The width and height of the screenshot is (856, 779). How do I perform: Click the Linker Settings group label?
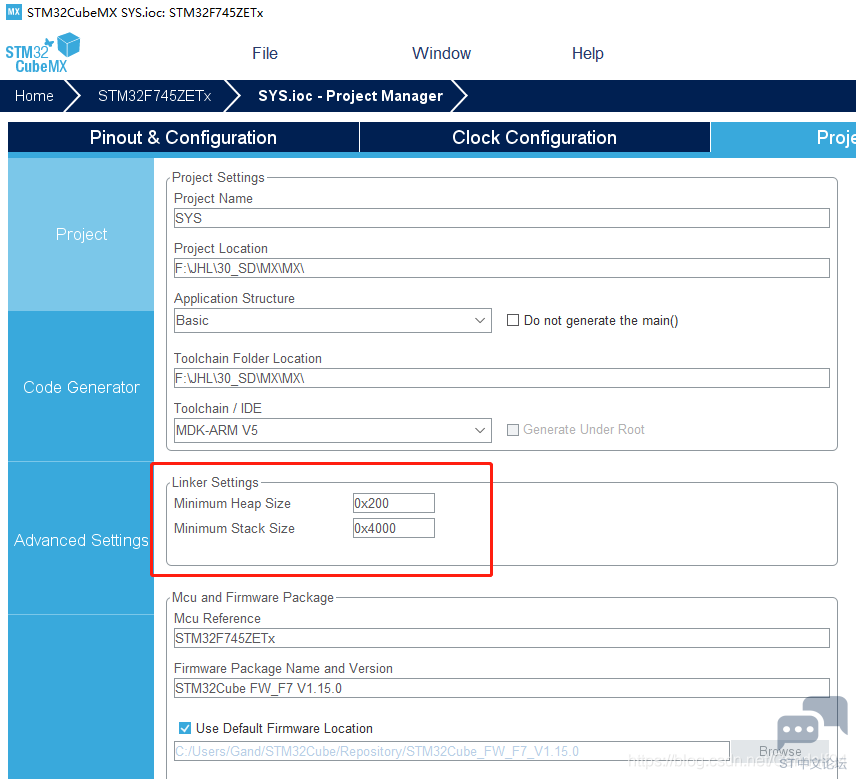pos(215,483)
